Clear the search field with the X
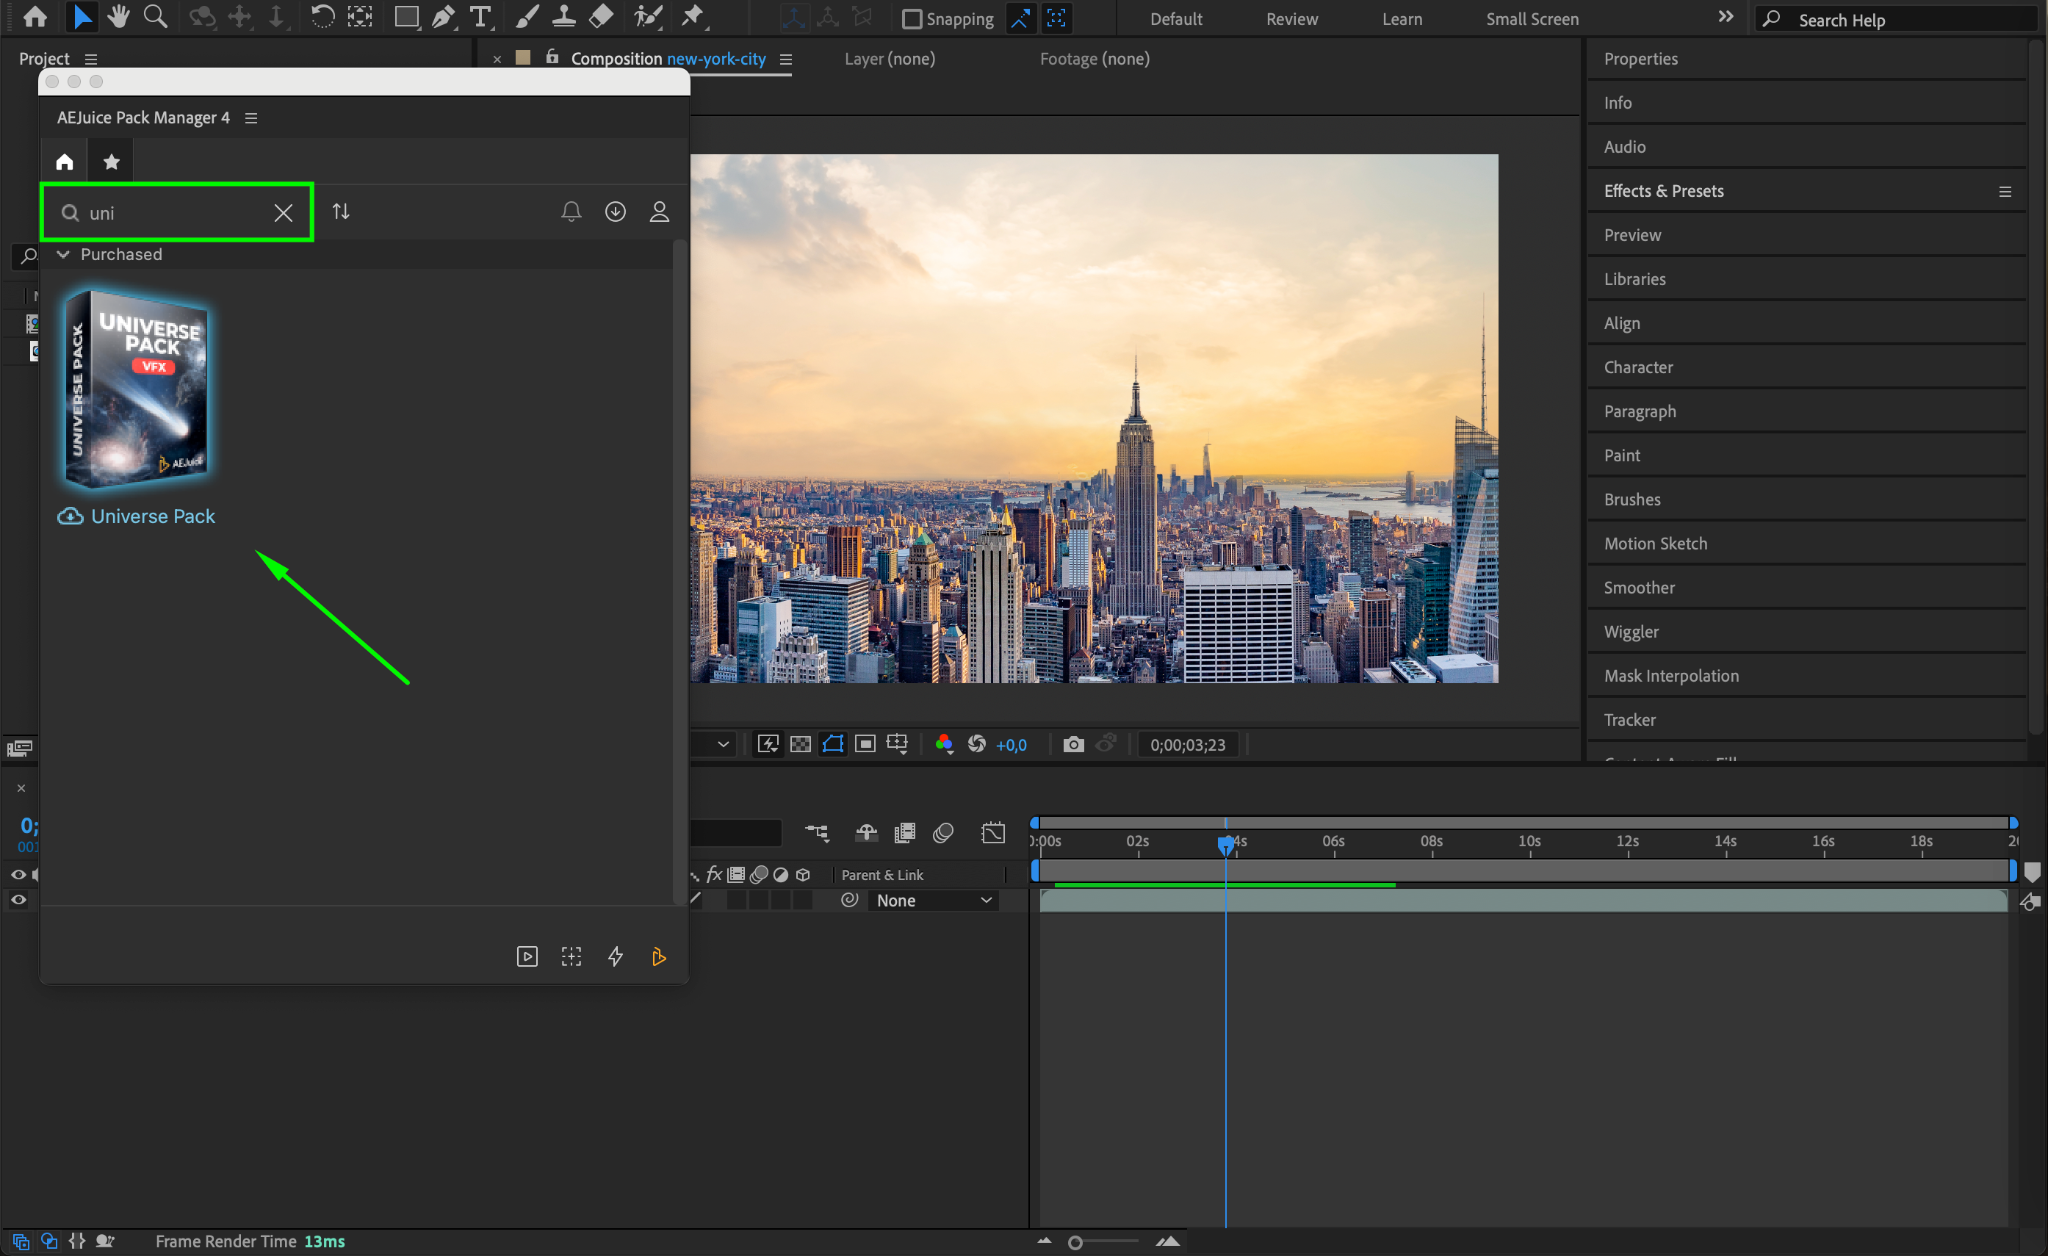This screenshot has width=2048, height=1256. 283,213
